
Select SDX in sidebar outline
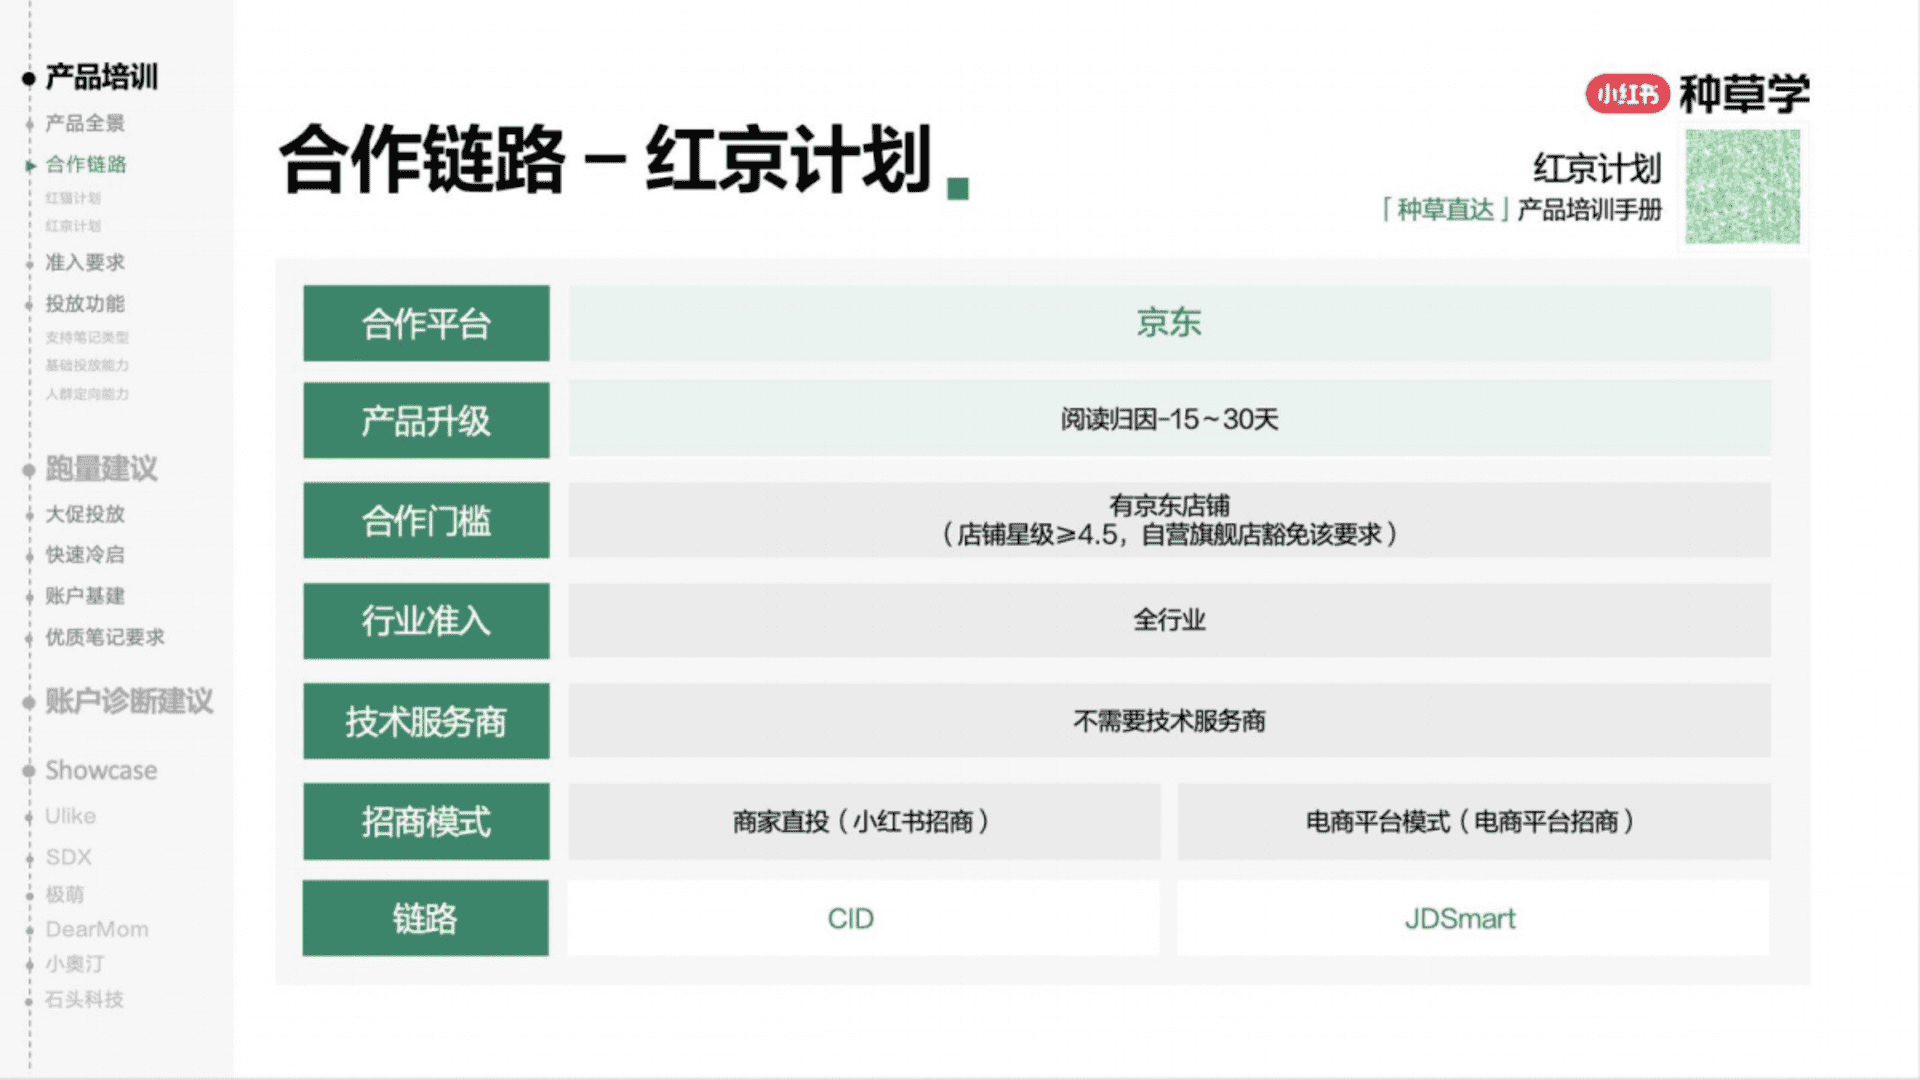click(68, 857)
